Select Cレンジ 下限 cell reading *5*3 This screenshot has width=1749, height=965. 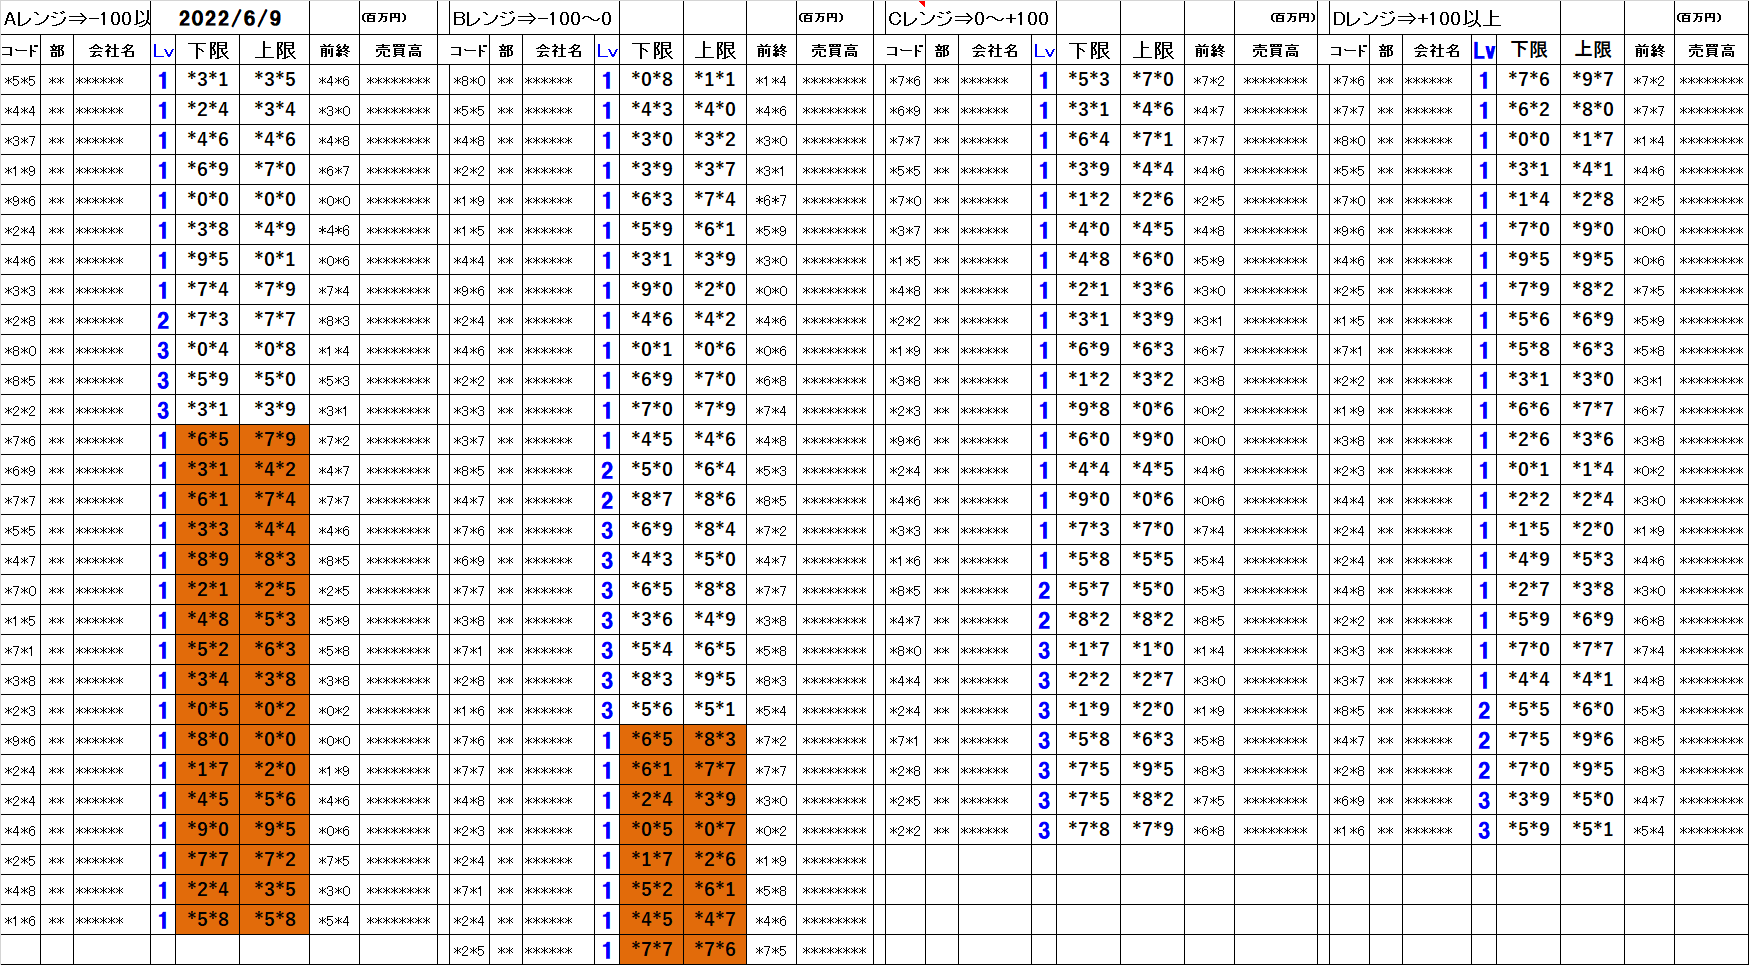click(x=1089, y=79)
